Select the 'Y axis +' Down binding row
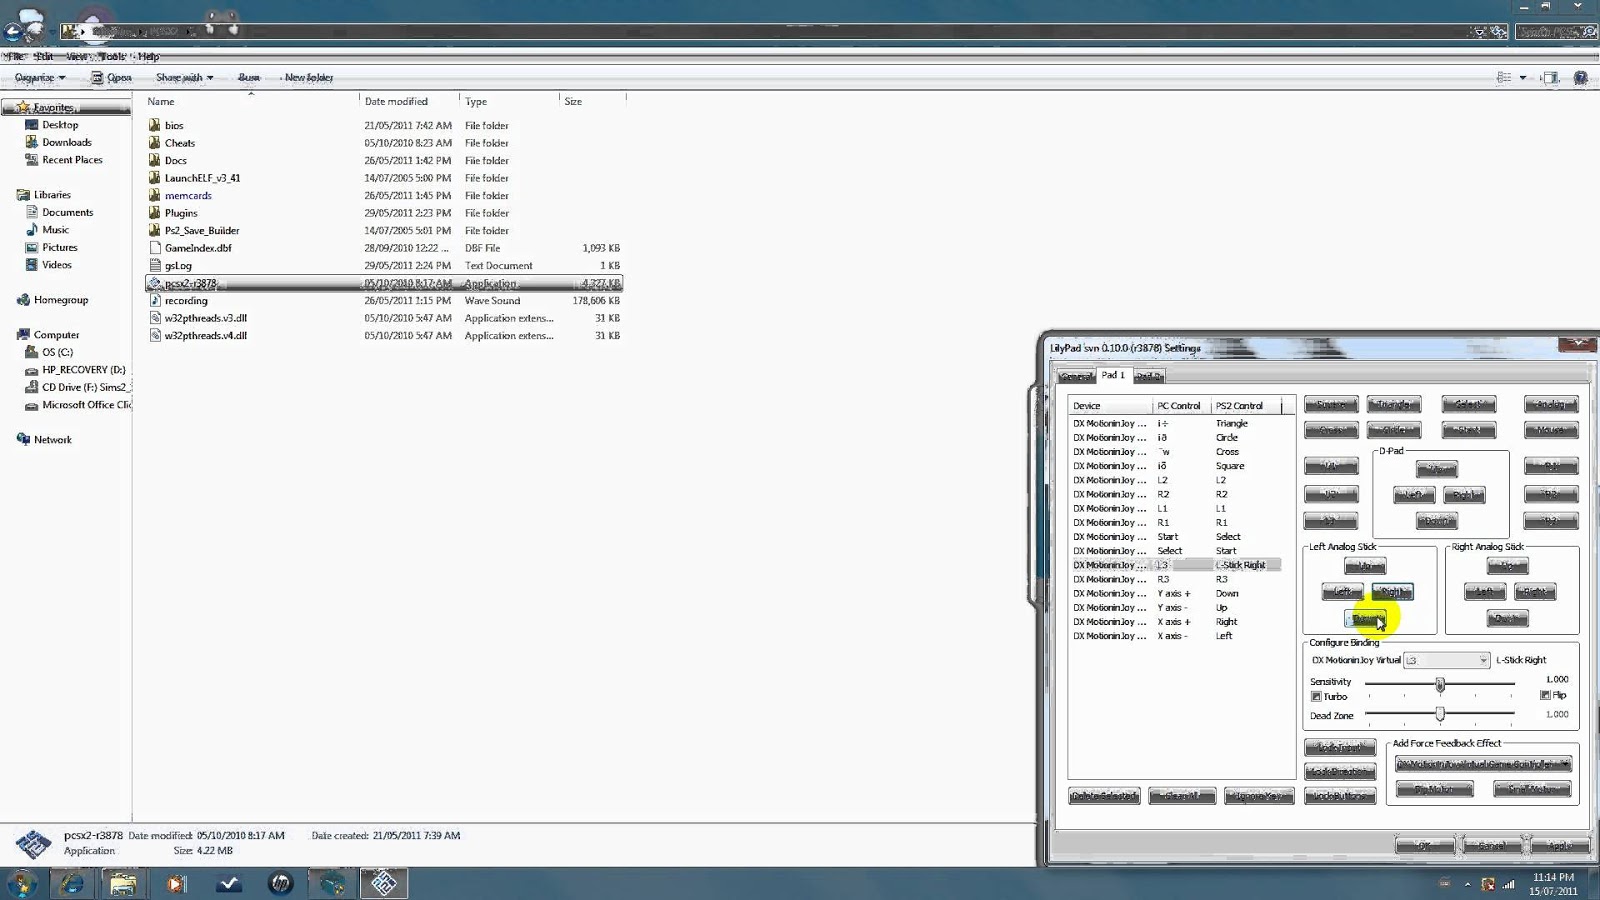Screen dimensions: 1600x900 1175,593
